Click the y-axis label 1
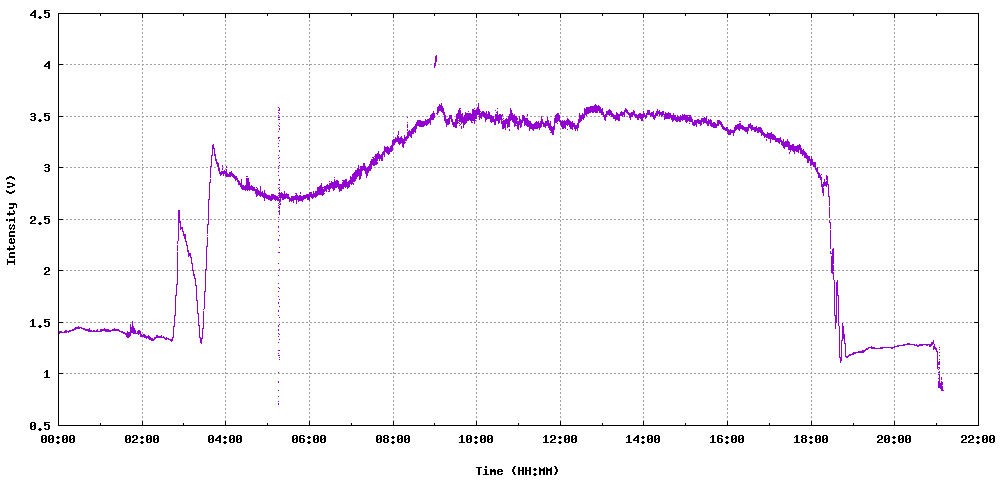 coord(46,374)
